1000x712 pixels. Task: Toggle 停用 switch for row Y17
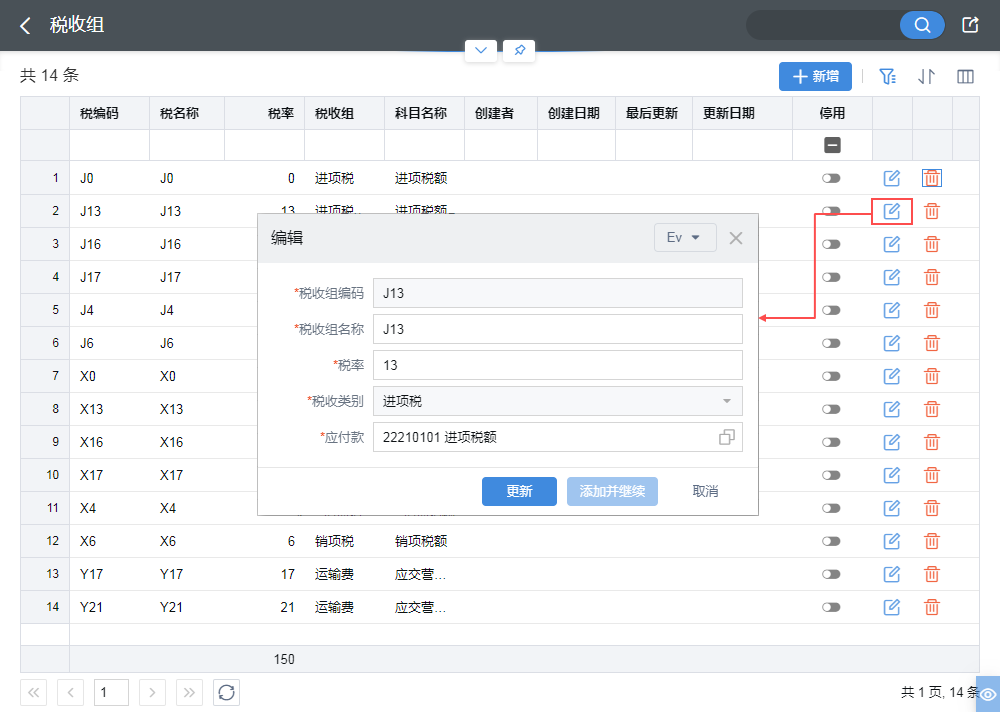point(831,574)
